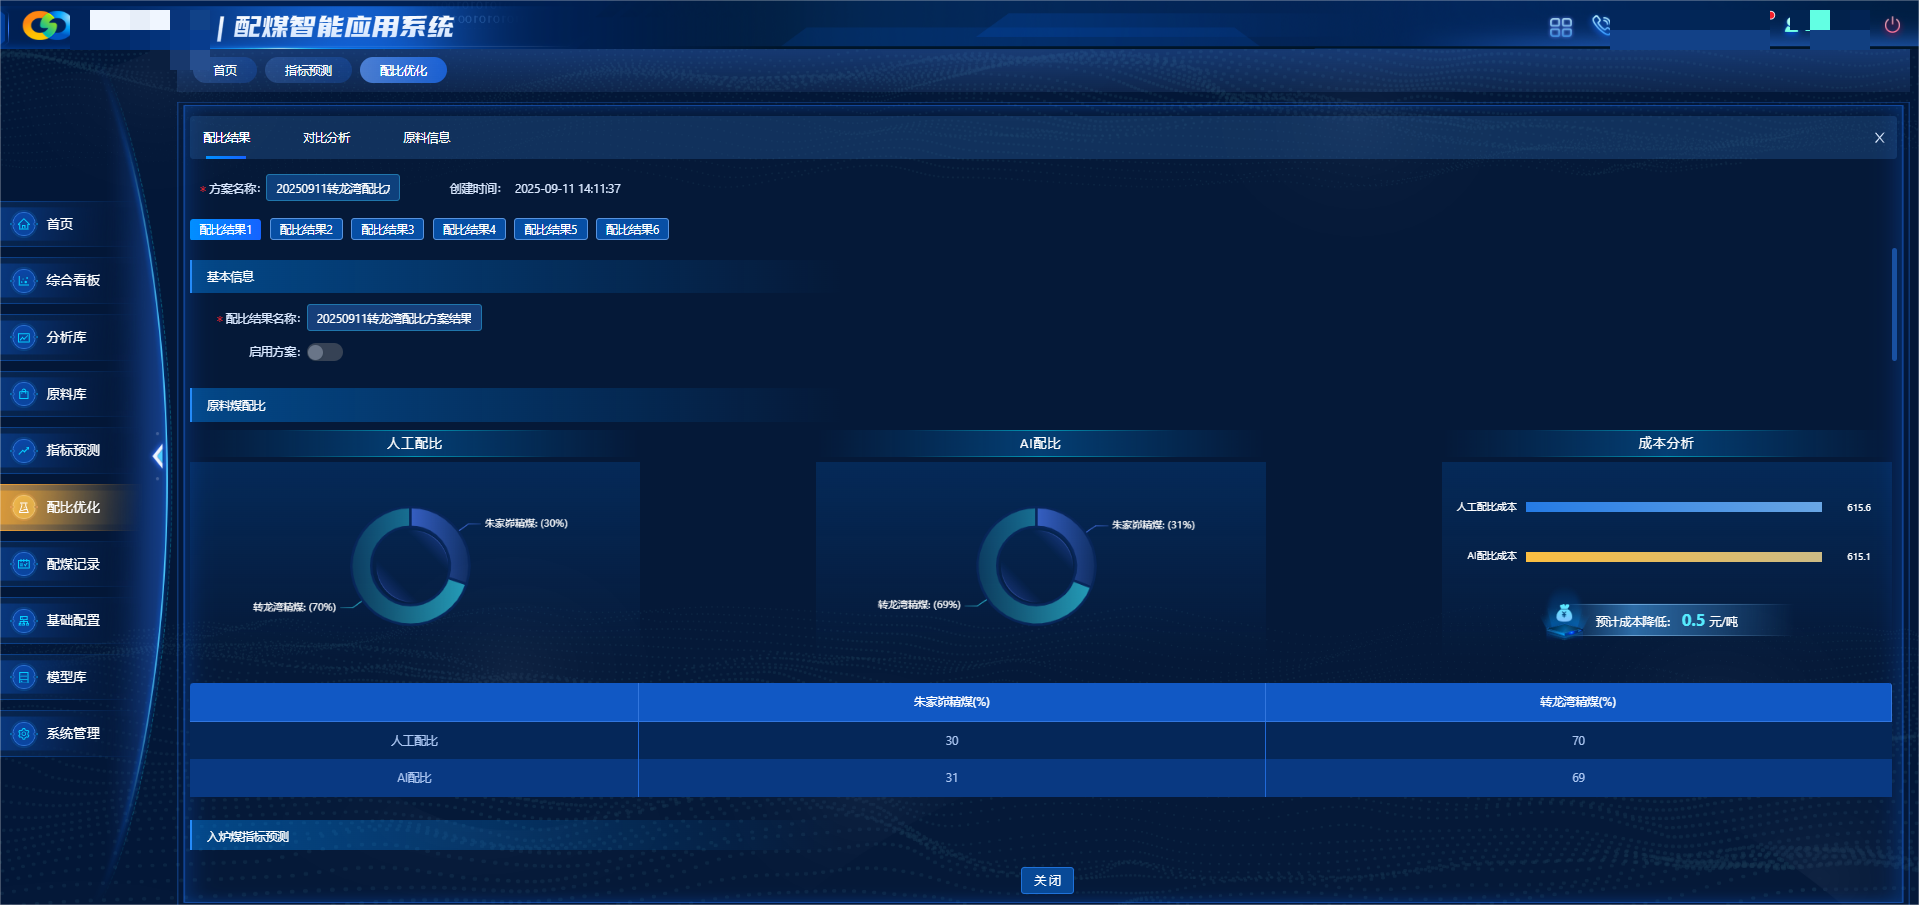Image resolution: width=1919 pixels, height=905 pixels.
Task: Switch to the 对比分析 tab
Action: point(326,138)
